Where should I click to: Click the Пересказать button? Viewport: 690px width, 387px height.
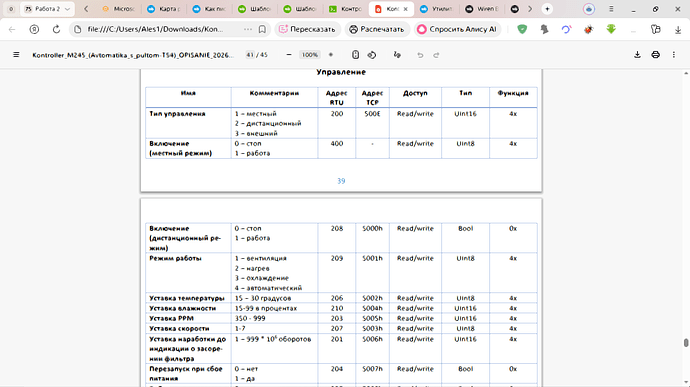308,29
